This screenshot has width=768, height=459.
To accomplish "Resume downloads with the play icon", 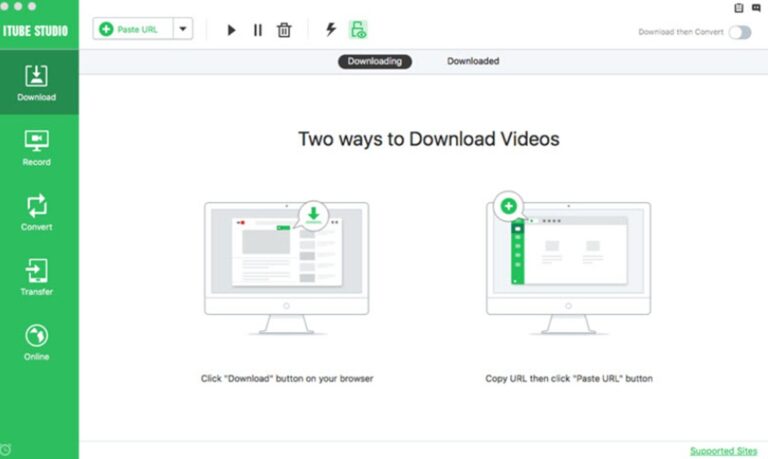I will coord(231,30).
